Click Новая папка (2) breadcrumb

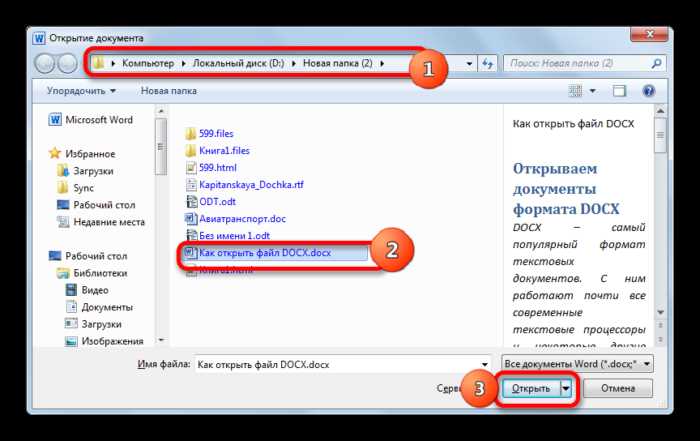point(338,63)
